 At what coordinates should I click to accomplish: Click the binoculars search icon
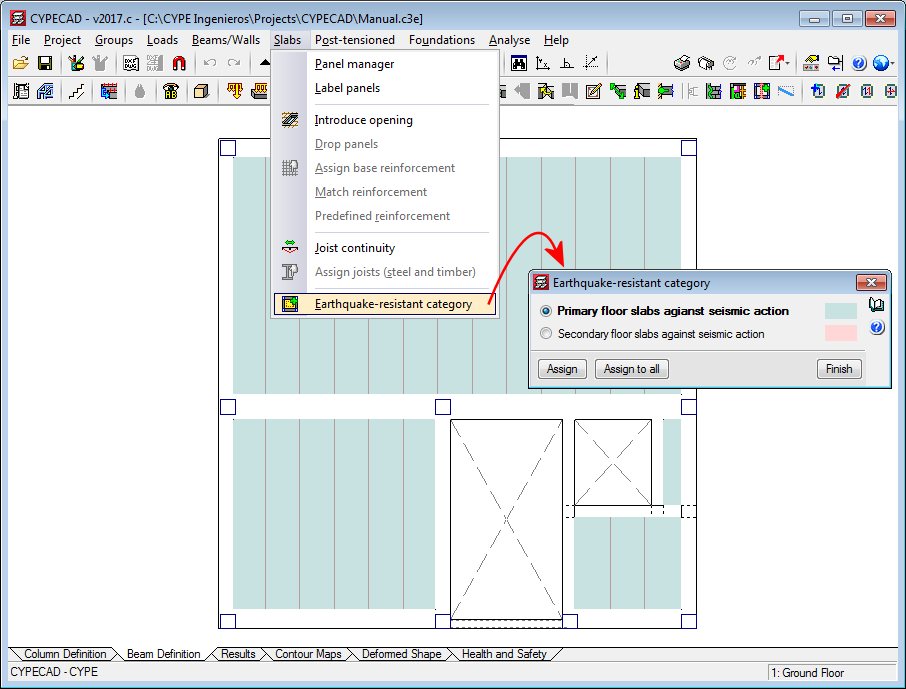(x=519, y=63)
